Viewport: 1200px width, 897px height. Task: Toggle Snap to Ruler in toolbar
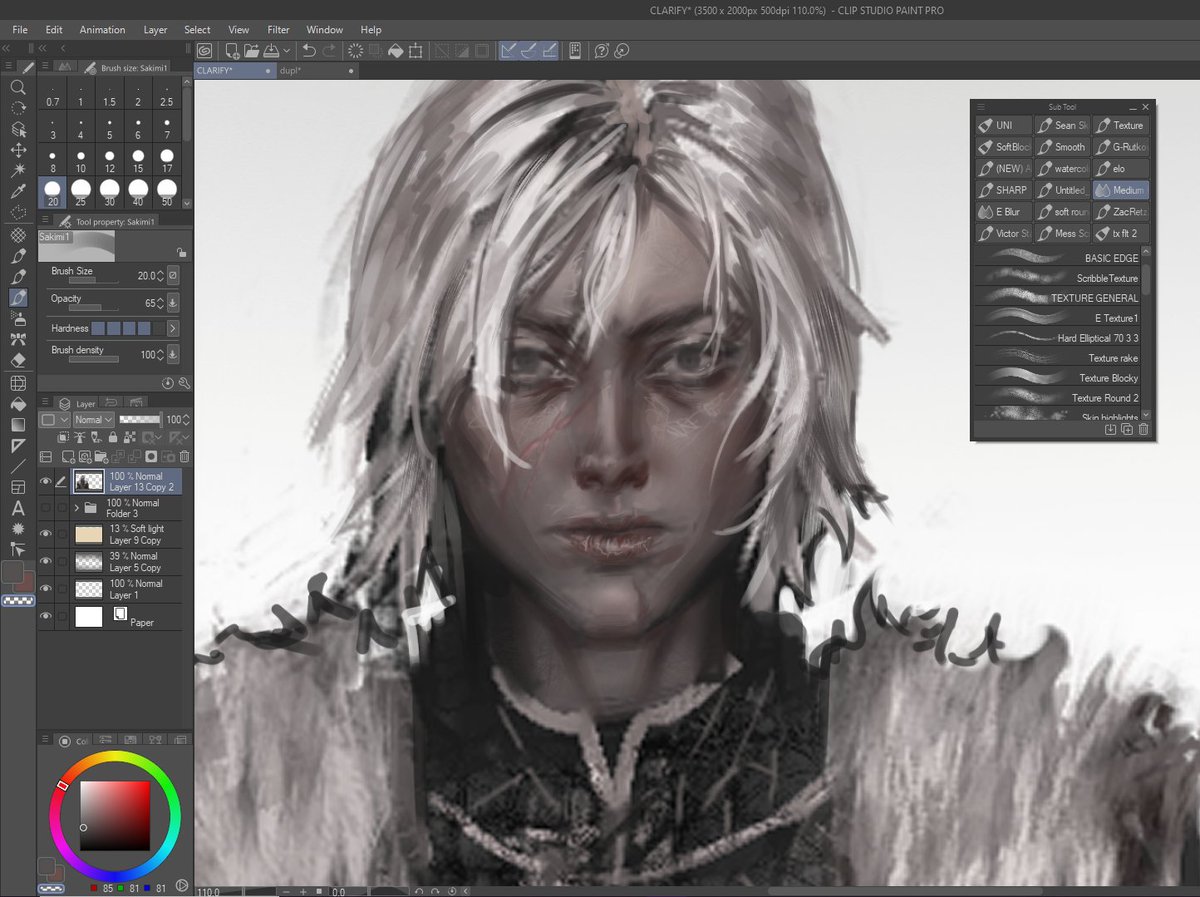pos(509,50)
